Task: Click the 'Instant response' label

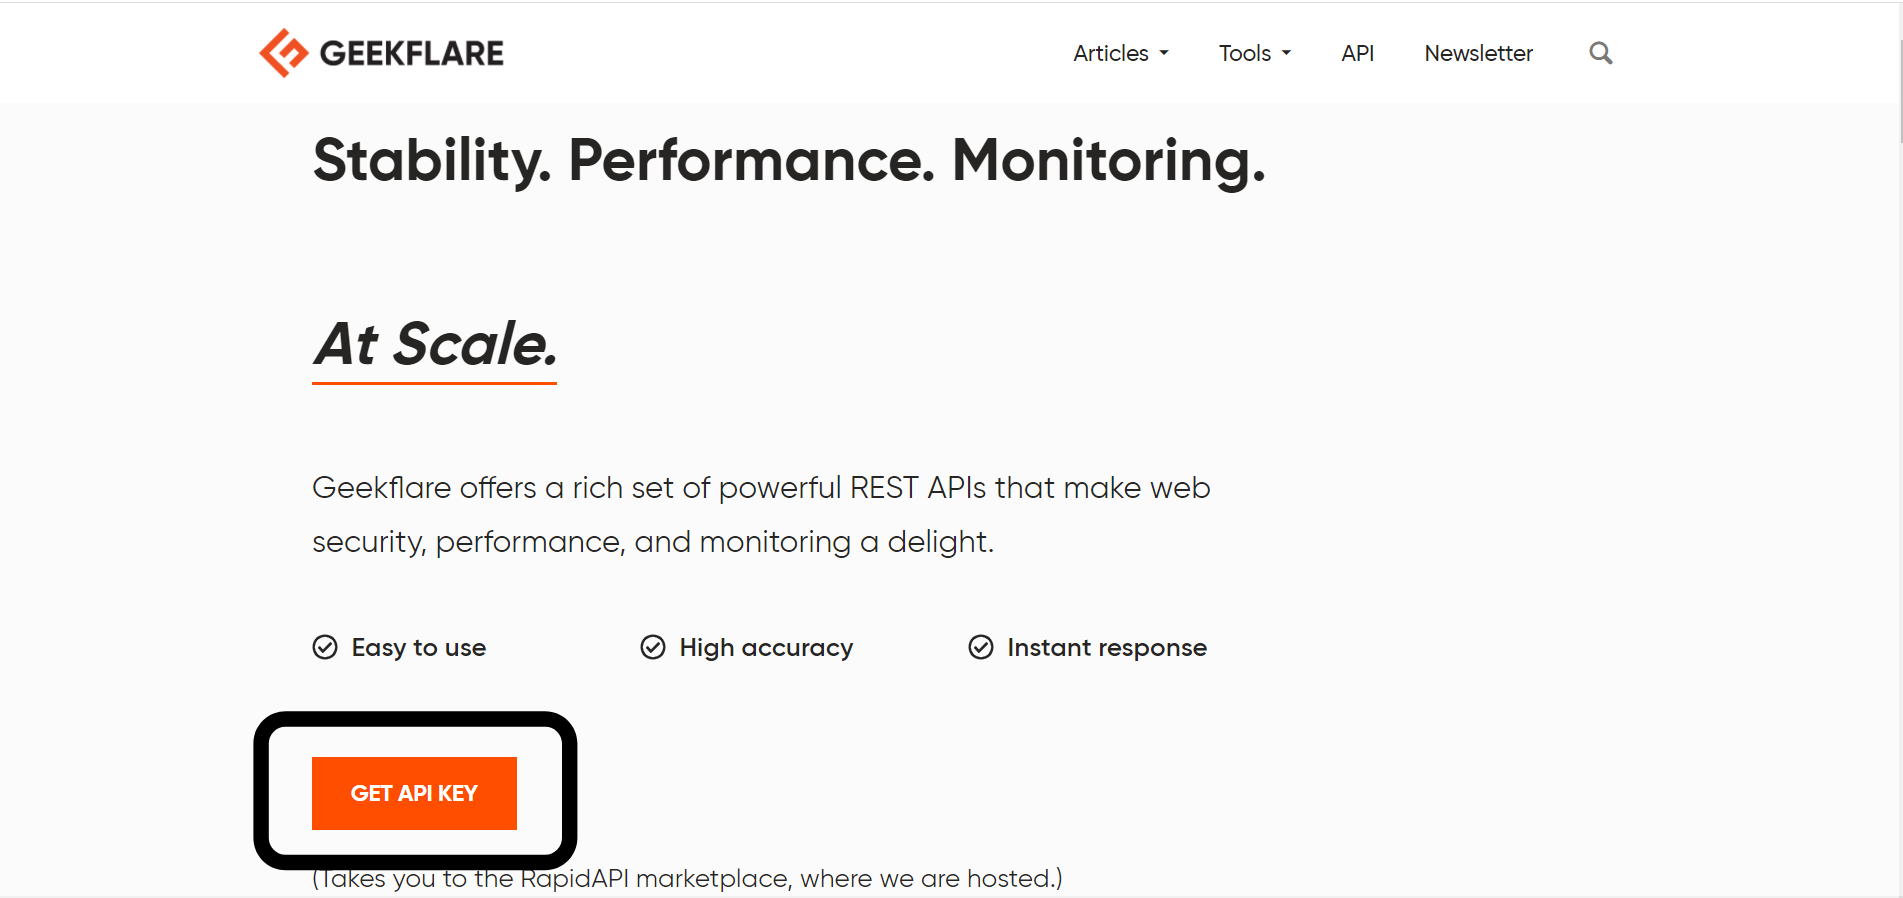Action: point(1107,648)
